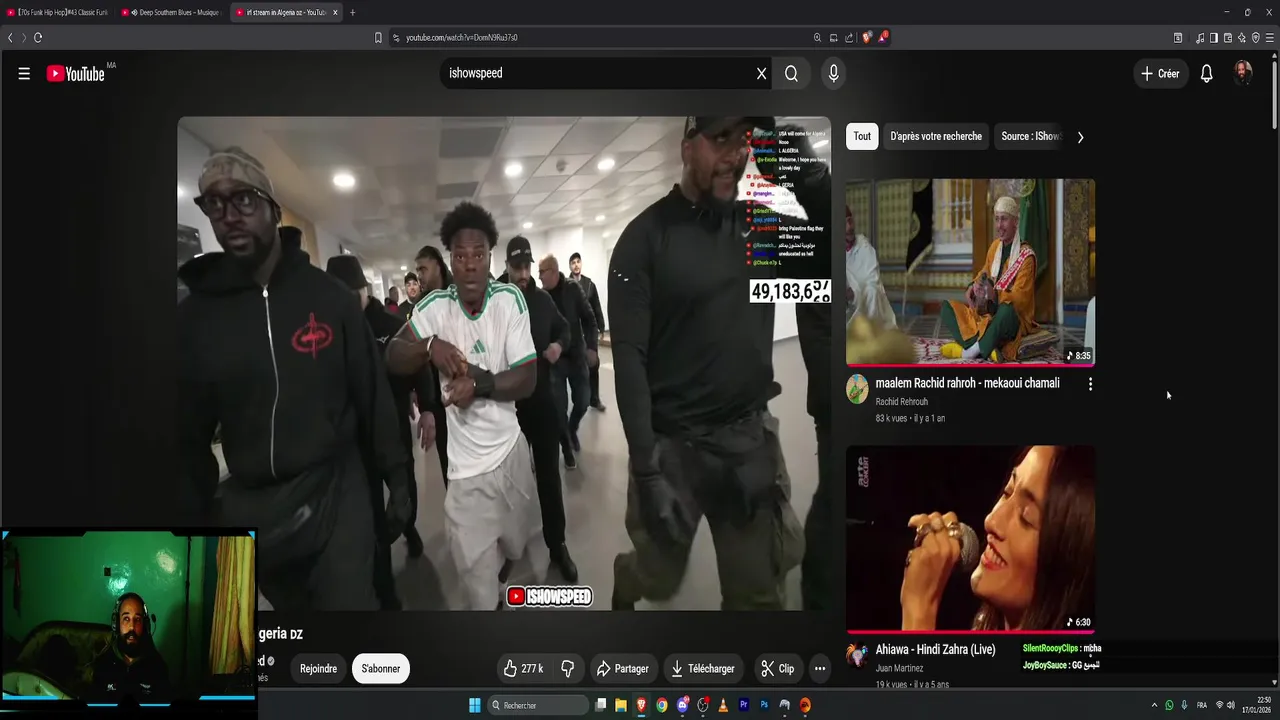The width and height of the screenshot is (1280, 720).
Task: Open File Explorer from taskbar
Action: coord(621,705)
